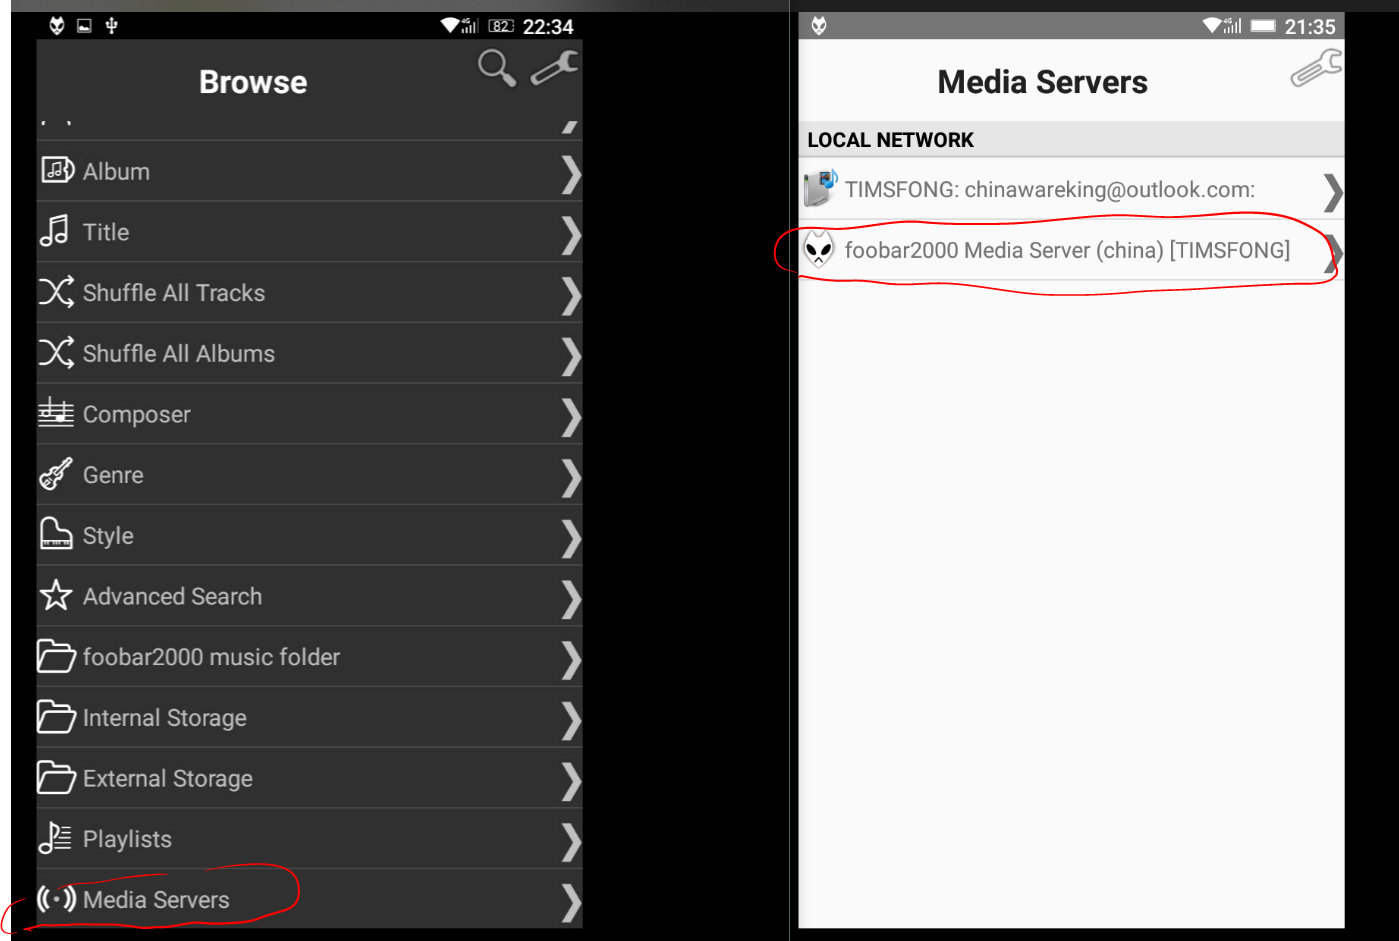Open the External Storage label

[x=168, y=779]
